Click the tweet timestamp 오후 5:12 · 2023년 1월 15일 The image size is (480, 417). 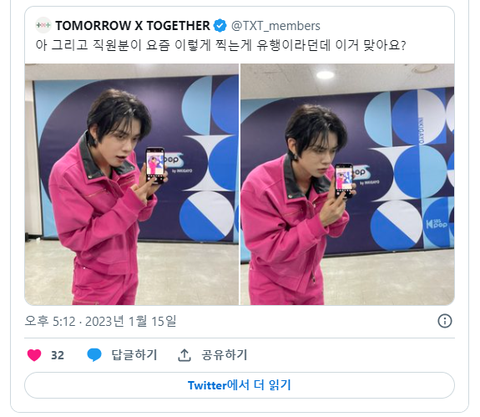100,321
